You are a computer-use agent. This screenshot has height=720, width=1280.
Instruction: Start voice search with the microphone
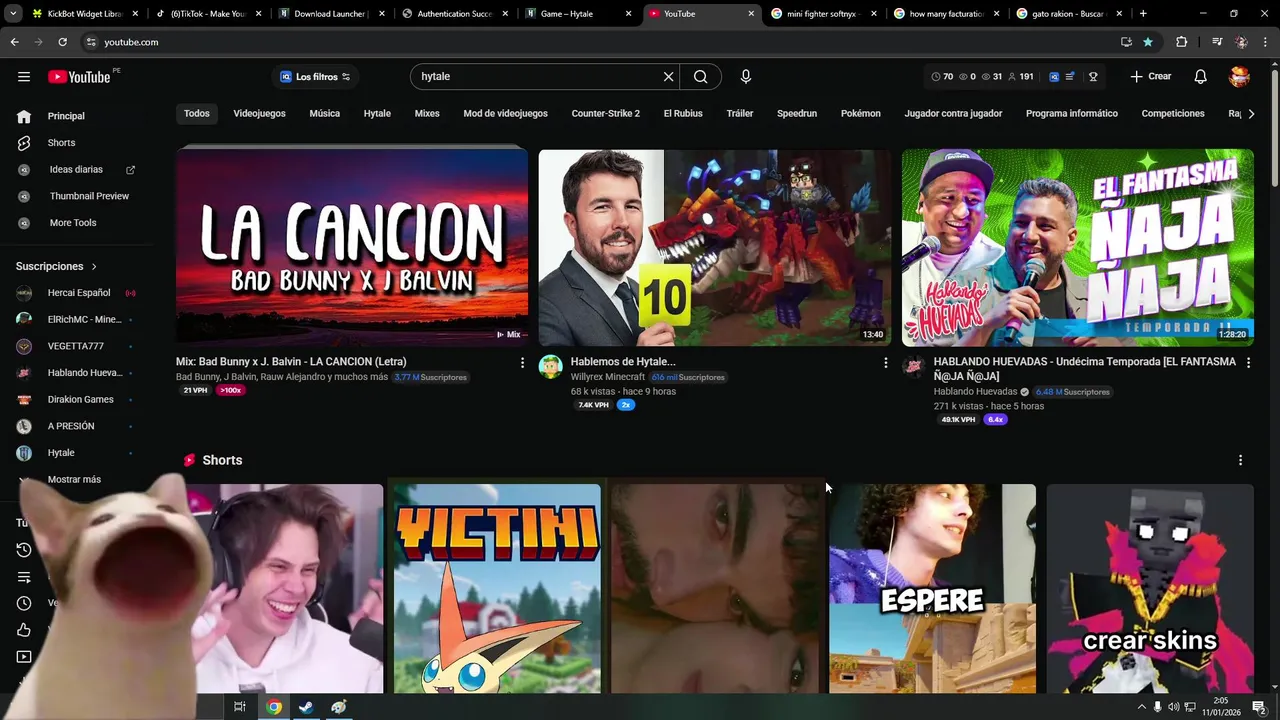pyautogui.click(x=745, y=77)
